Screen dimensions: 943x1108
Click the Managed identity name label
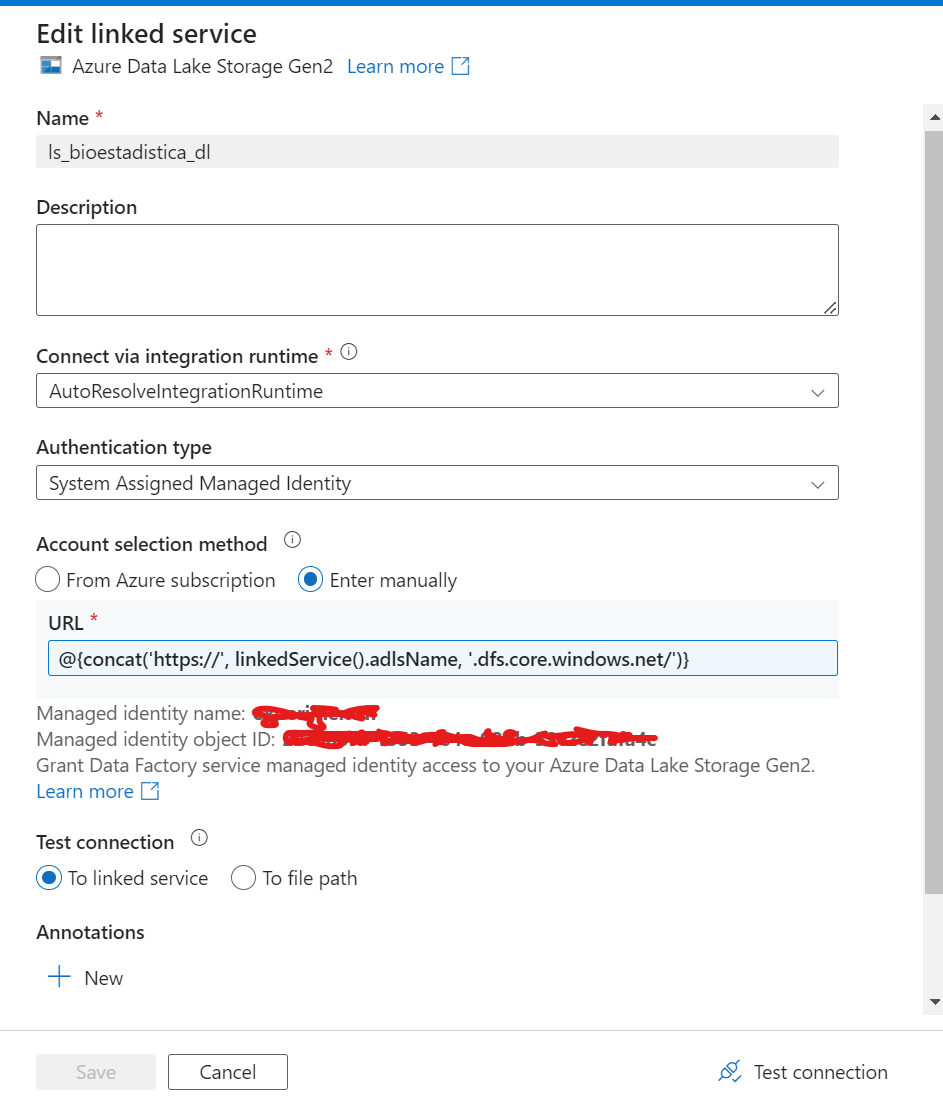pos(141,713)
